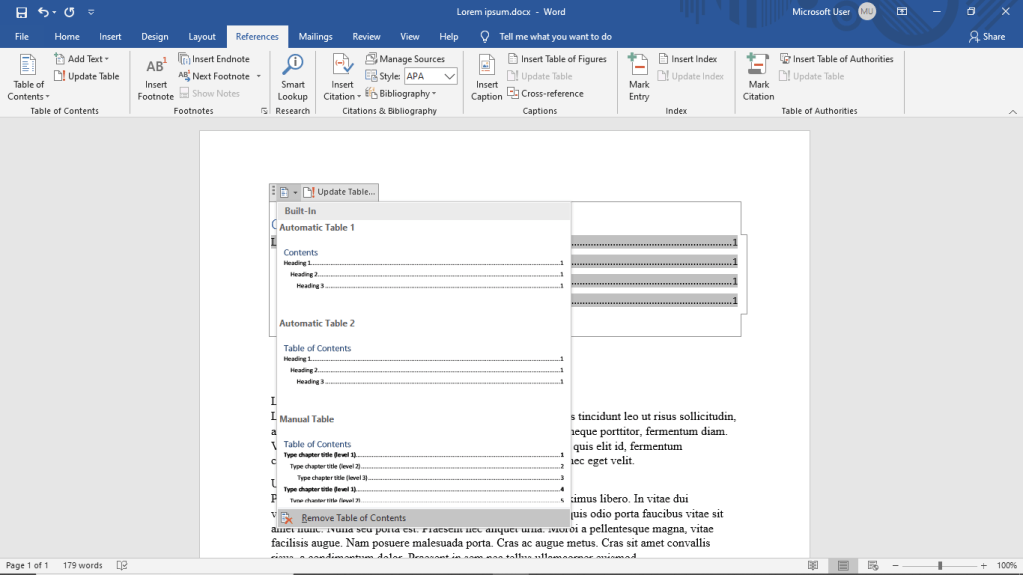Click the 179 words count

click(x=82, y=565)
